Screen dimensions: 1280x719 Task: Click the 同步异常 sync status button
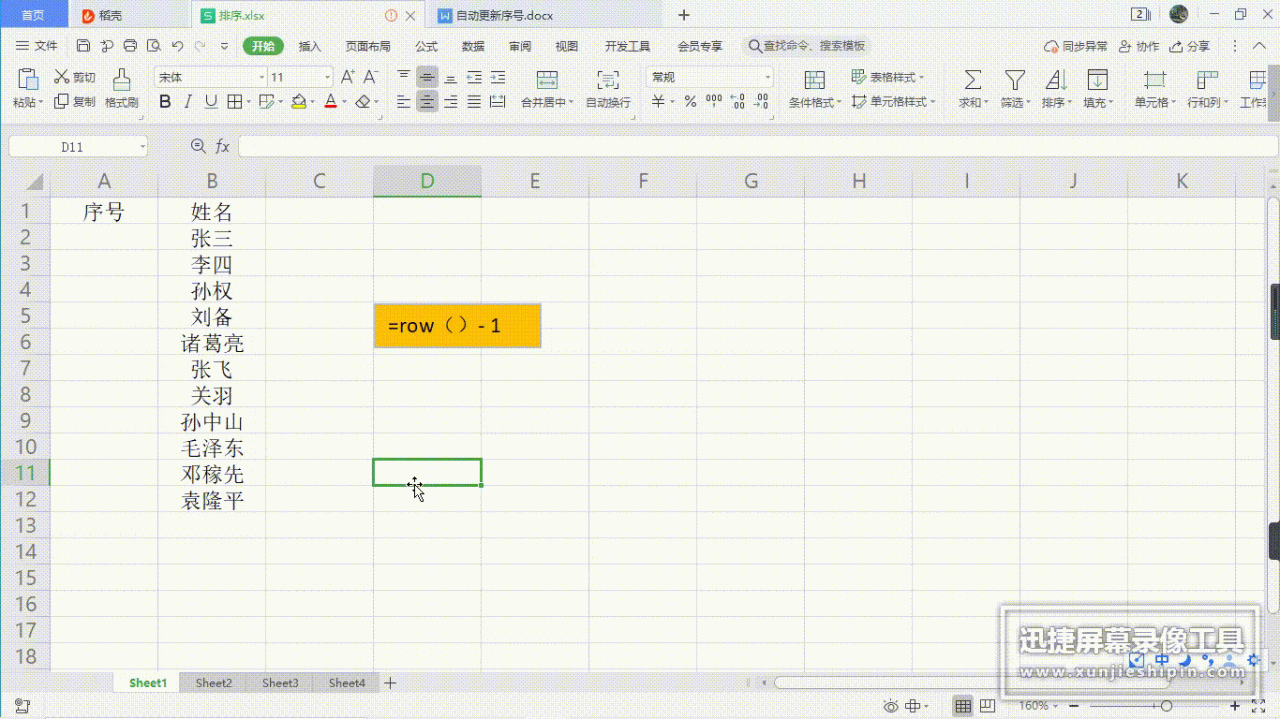tap(1076, 46)
